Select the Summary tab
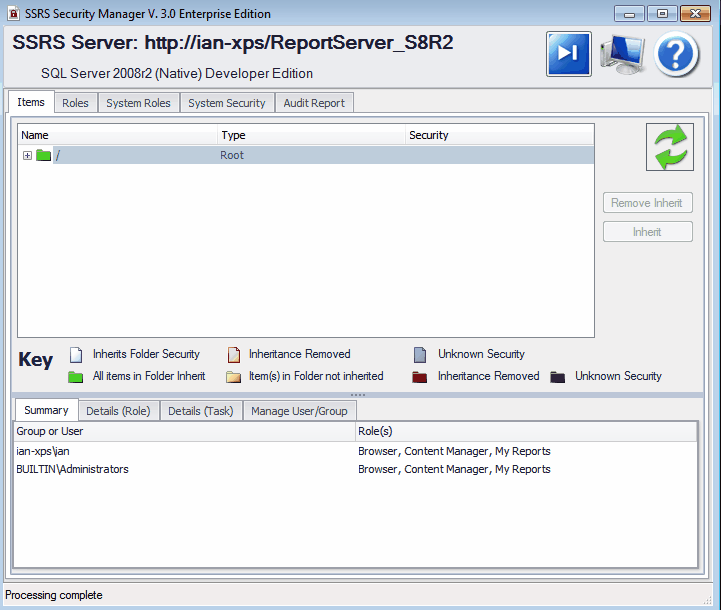The width and height of the screenshot is (721, 610). [46, 410]
